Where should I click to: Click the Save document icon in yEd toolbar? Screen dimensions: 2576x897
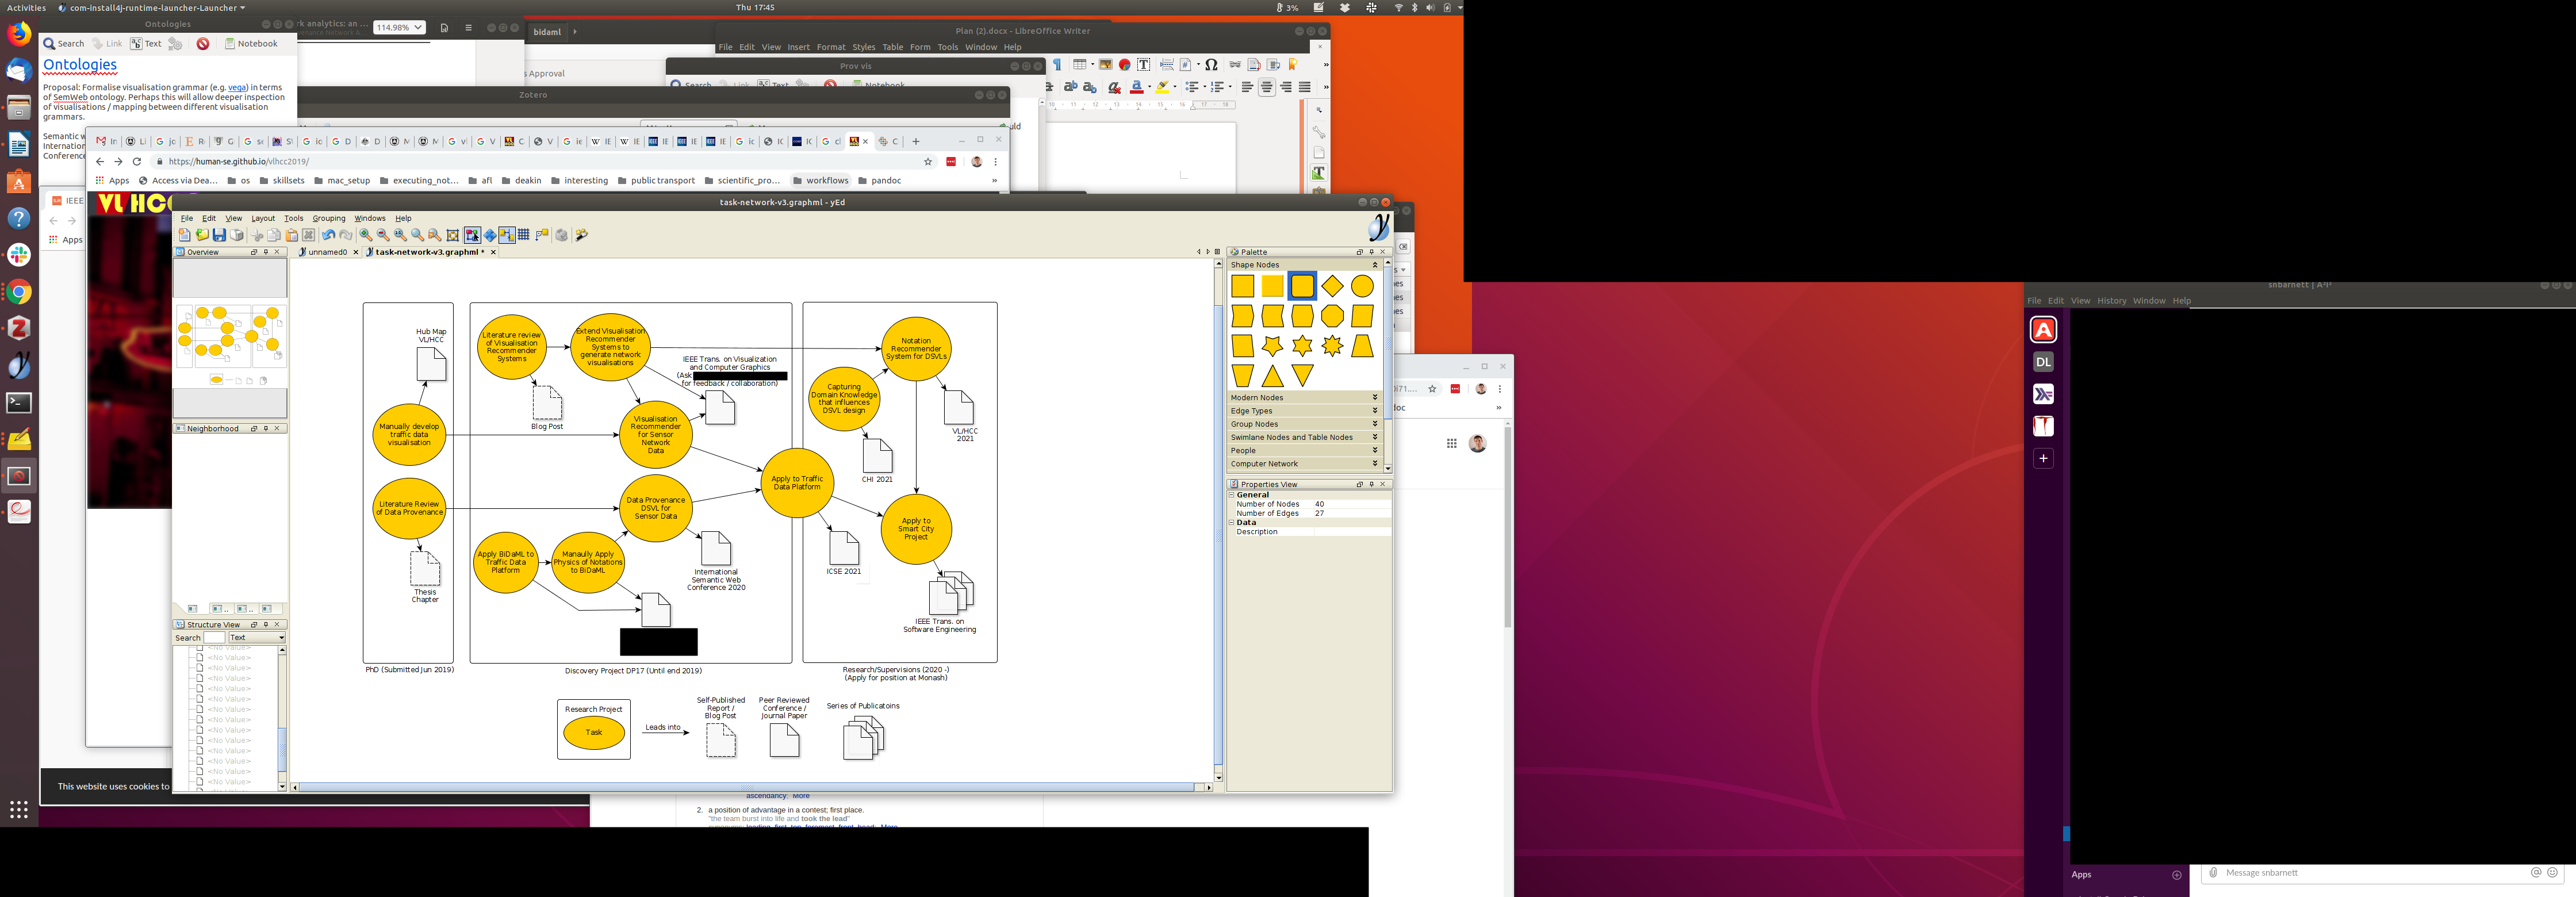(x=219, y=235)
